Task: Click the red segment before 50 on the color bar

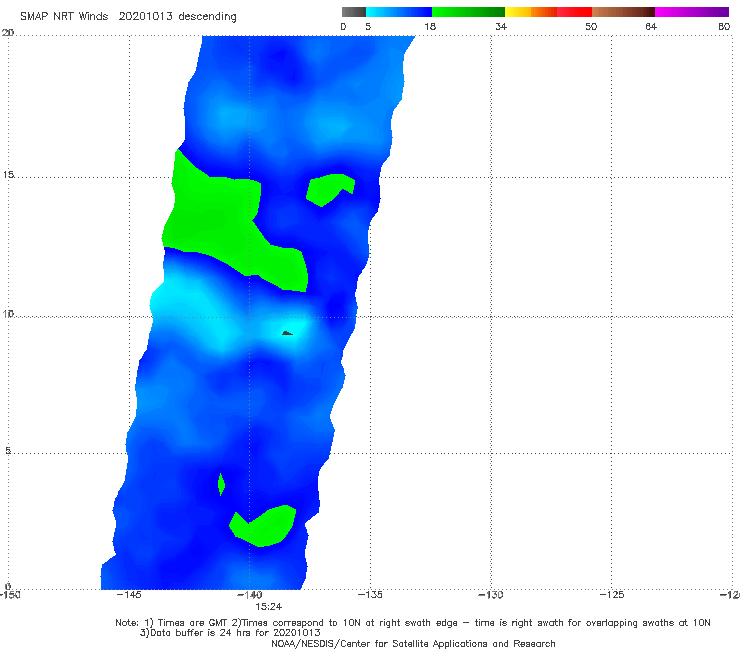Action: [574, 12]
